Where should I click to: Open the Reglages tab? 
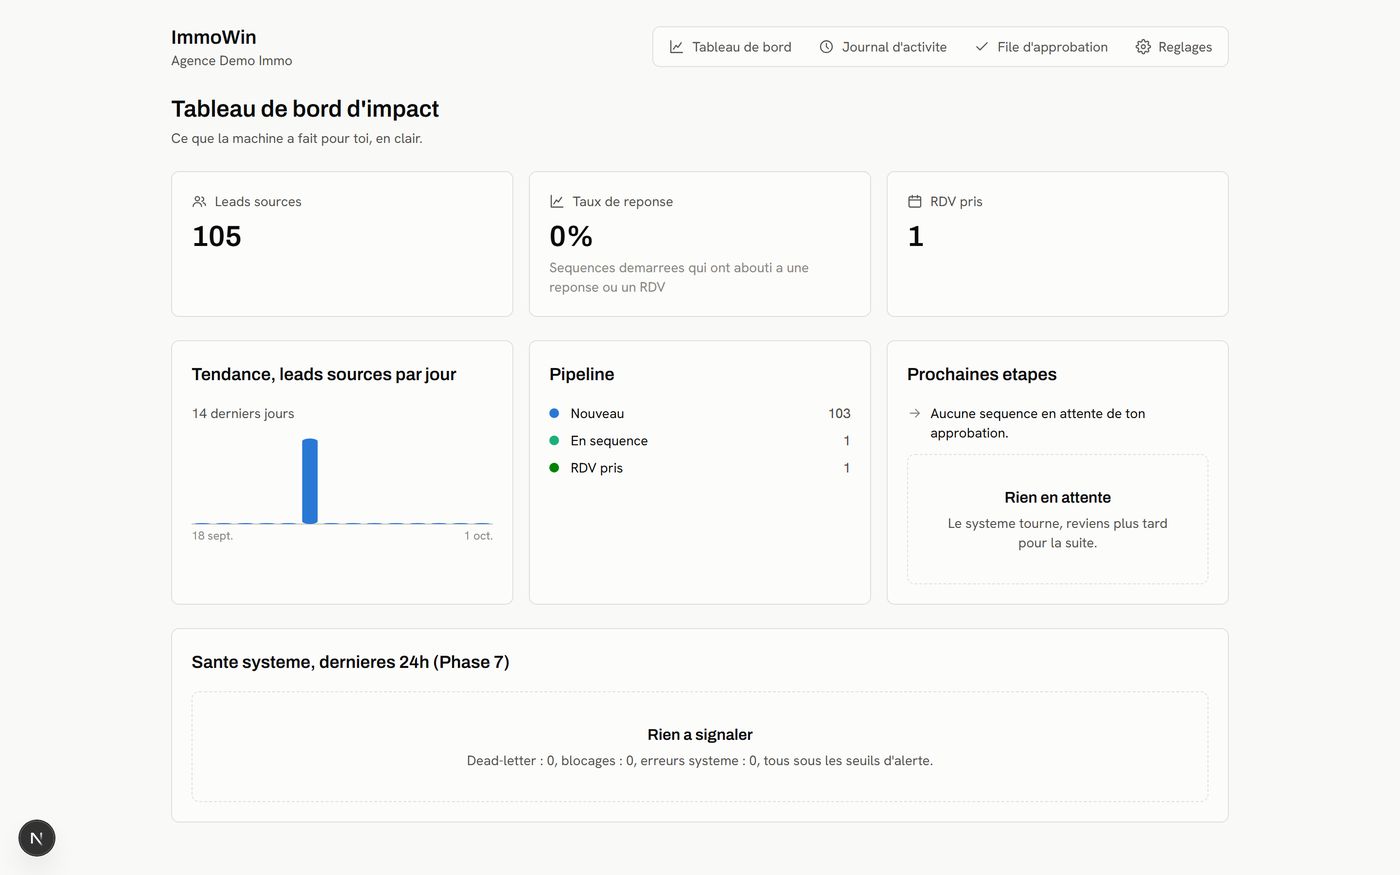click(x=1174, y=47)
